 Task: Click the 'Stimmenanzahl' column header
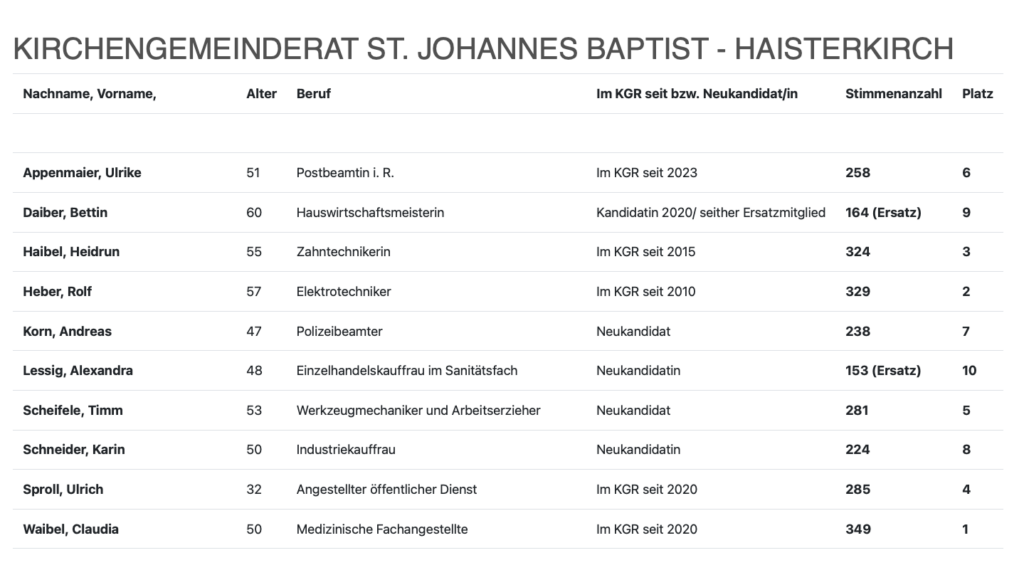coord(893,94)
